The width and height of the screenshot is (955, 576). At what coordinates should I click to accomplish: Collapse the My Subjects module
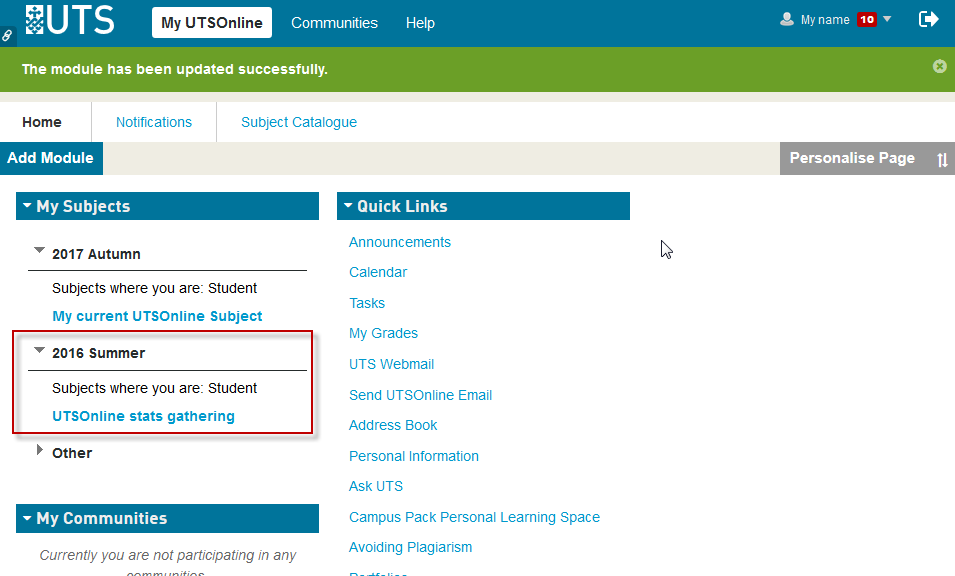point(27,206)
